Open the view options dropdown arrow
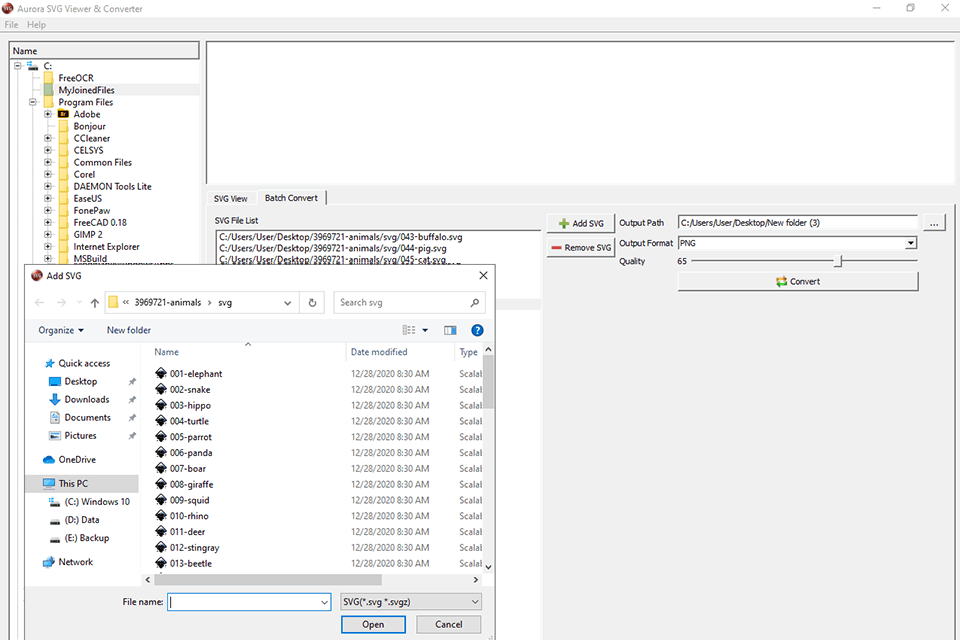 [425, 330]
